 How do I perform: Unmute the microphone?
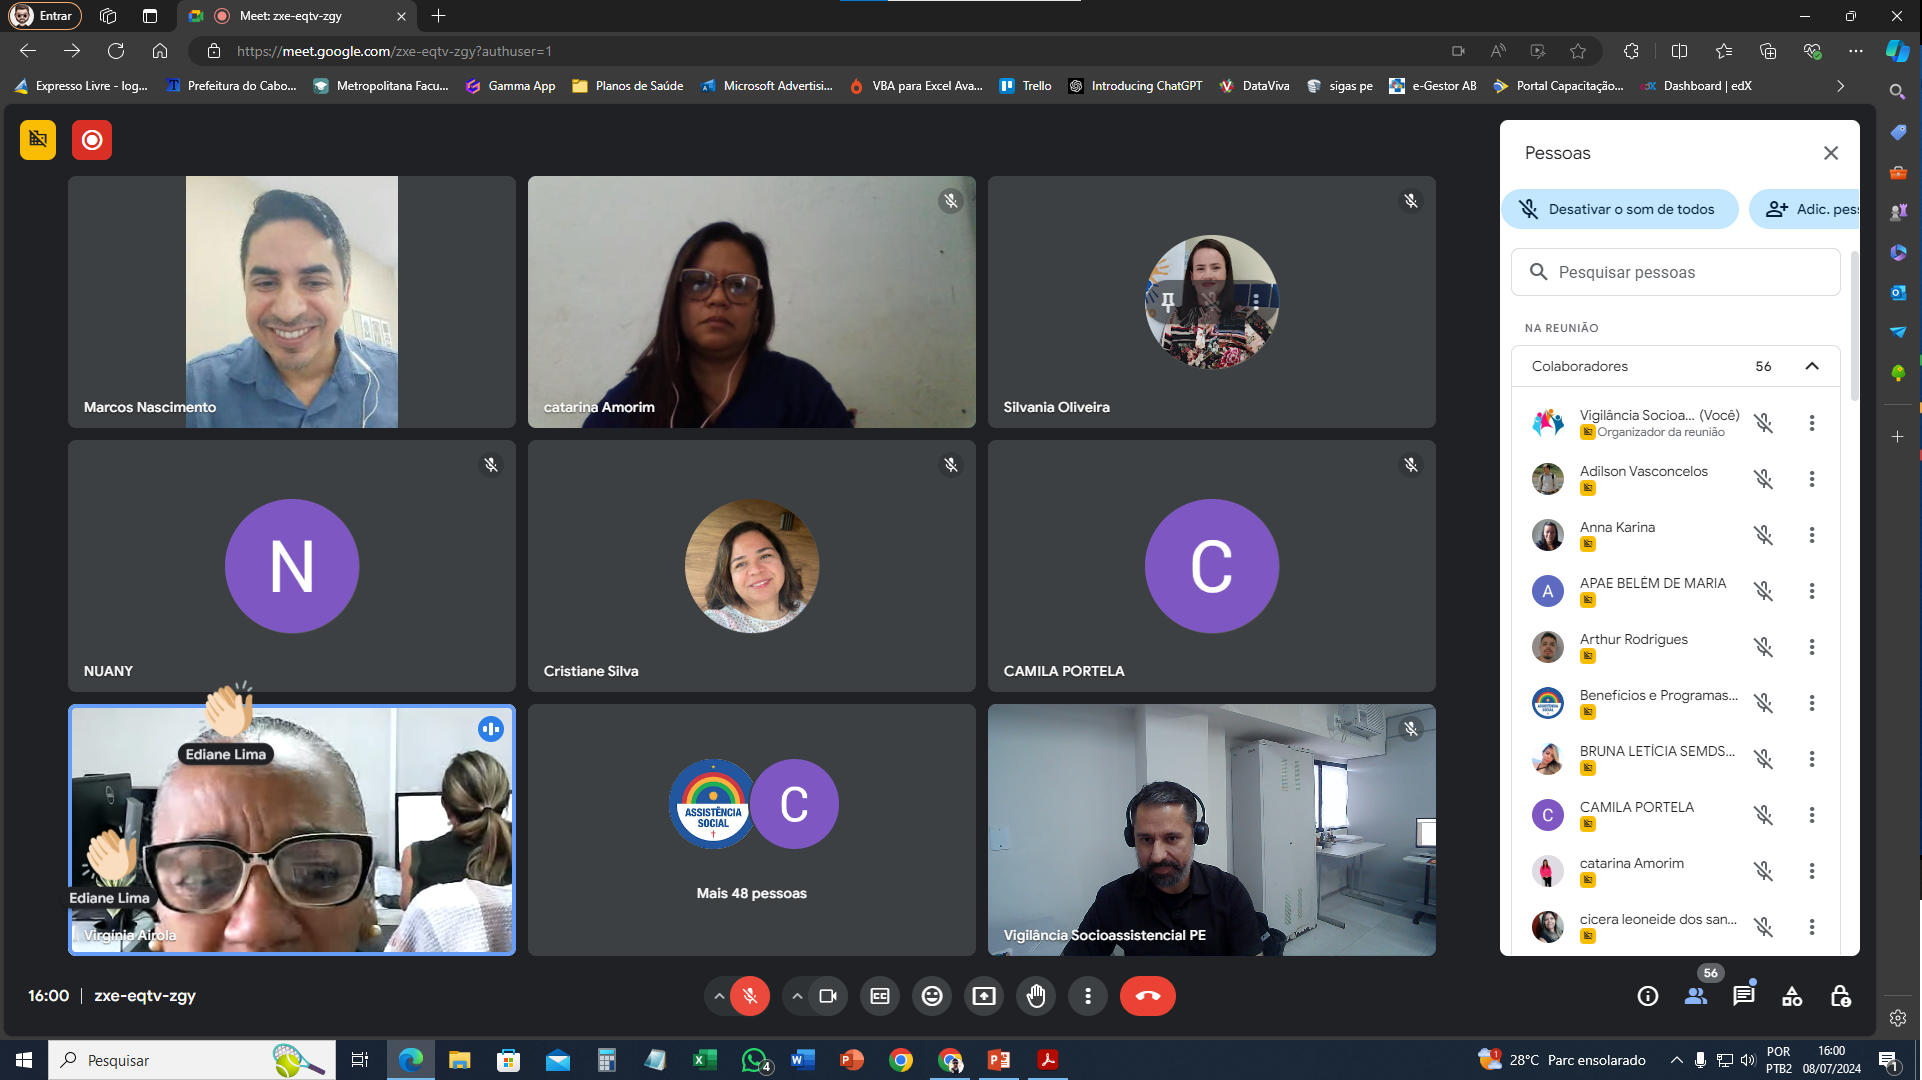tap(750, 996)
